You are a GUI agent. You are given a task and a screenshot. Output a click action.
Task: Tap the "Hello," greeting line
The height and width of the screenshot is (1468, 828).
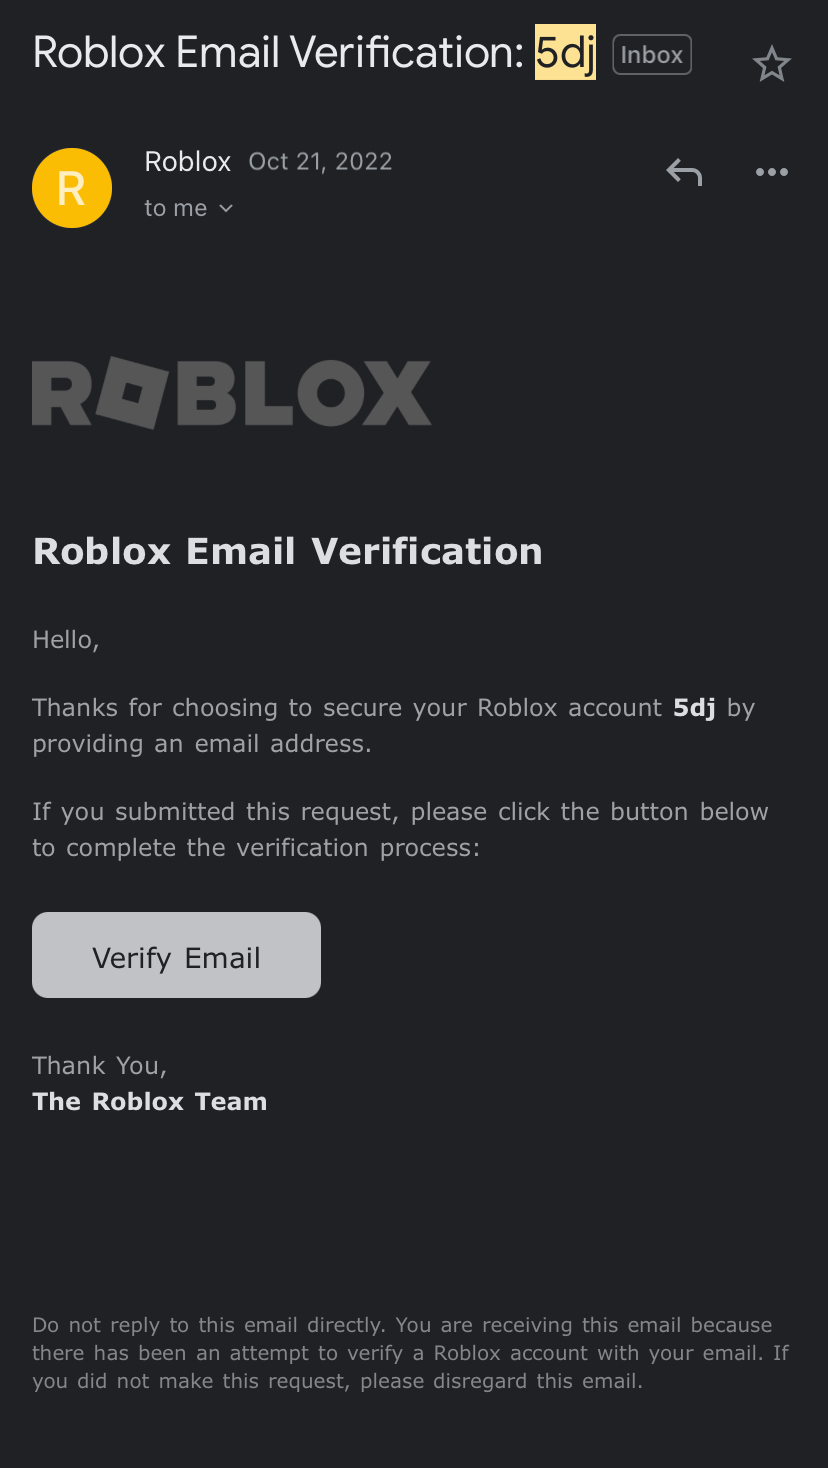(66, 640)
